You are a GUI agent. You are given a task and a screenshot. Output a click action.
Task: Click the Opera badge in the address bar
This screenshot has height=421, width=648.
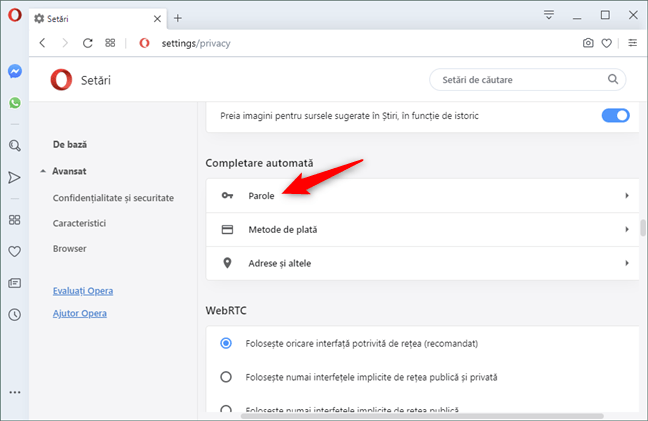pyautogui.click(x=144, y=43)
